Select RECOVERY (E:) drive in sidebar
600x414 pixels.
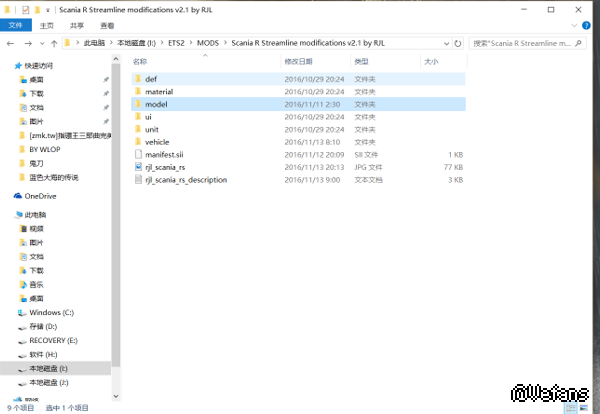54,341
